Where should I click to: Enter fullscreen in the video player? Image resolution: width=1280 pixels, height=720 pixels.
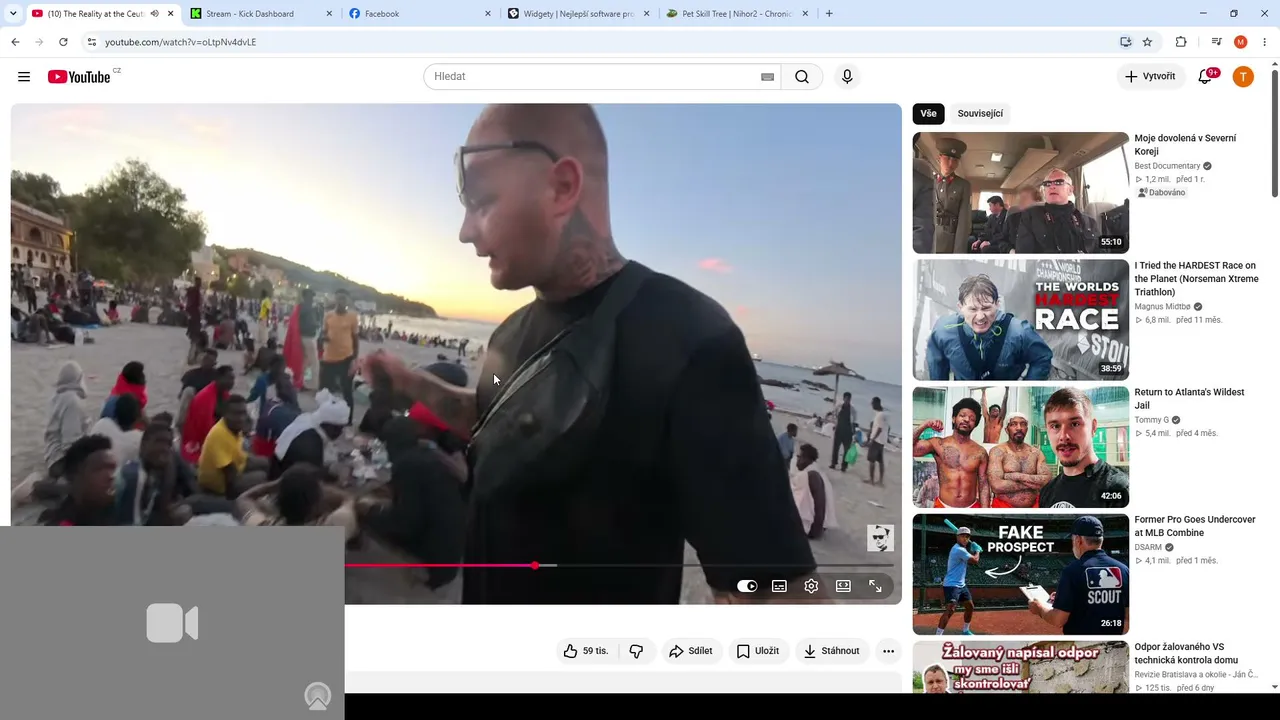click(875, 586)
